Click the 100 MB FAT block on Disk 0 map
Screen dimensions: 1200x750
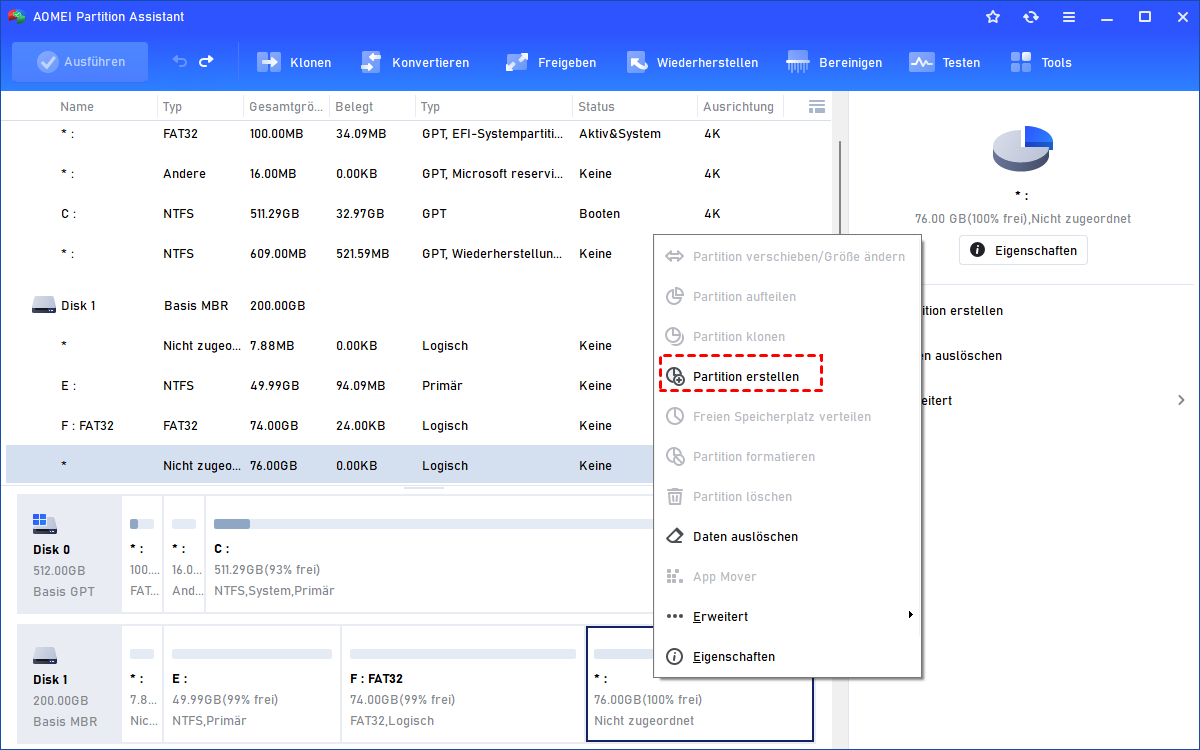coord(142,553)
